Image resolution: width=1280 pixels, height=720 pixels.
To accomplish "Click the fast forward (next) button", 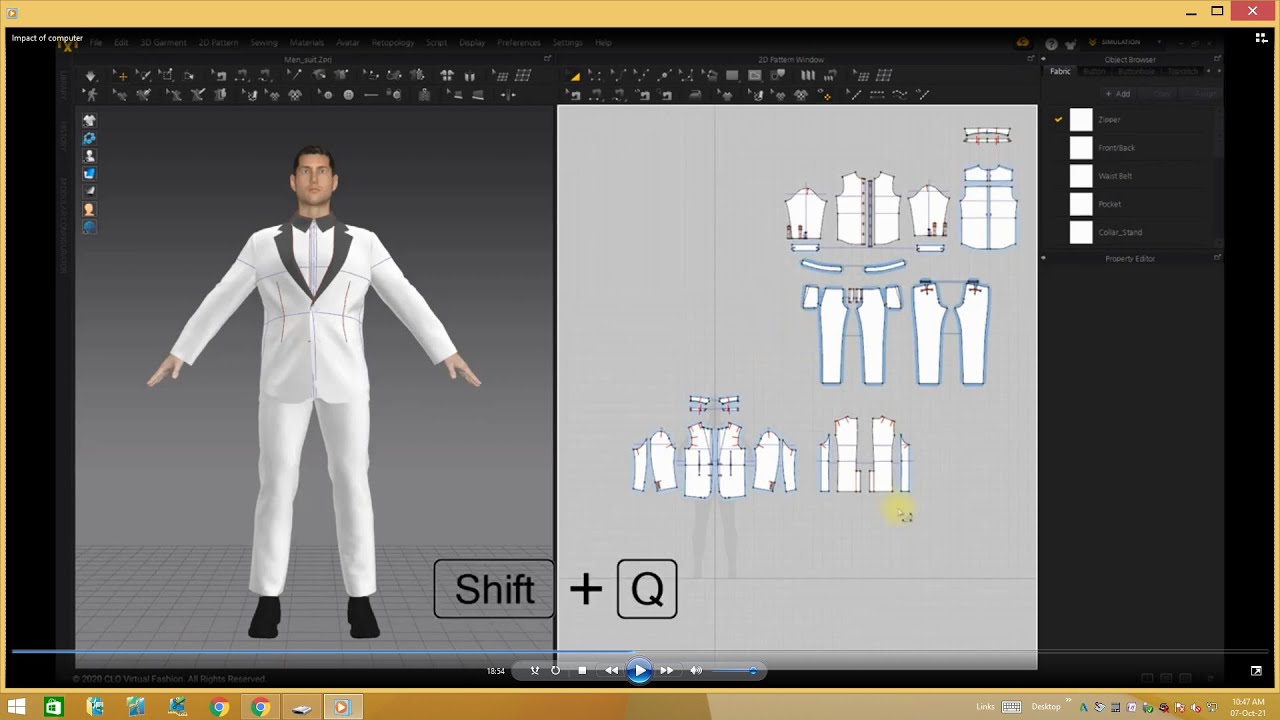I will pos(667,671).
